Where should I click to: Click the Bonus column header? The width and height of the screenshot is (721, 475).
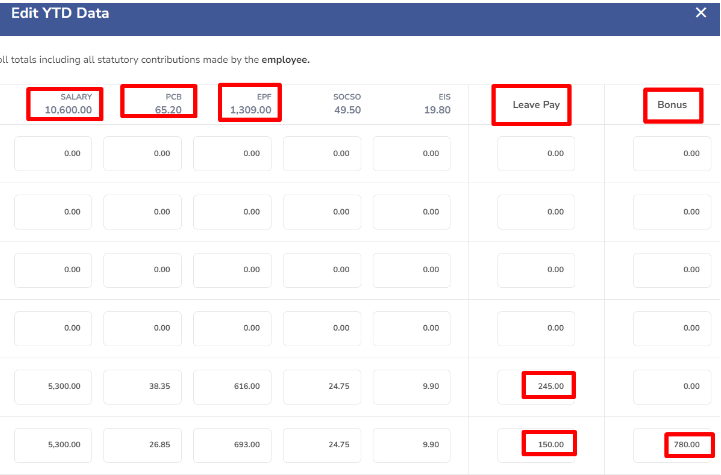pyautogui.click(x=672, y=105)
